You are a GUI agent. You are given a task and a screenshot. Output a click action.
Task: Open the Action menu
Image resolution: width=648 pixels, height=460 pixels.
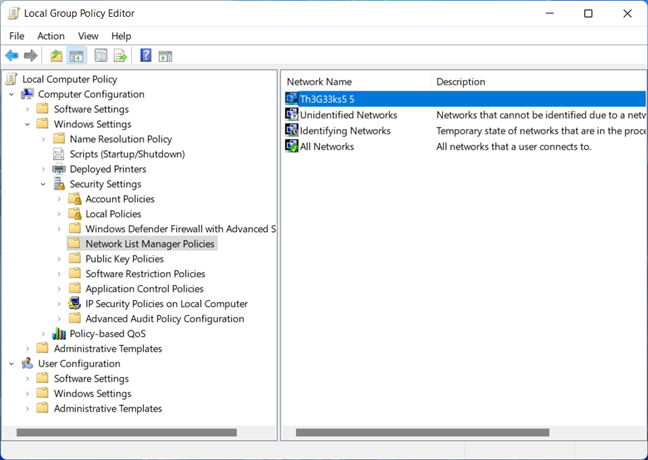pos(51,36)
